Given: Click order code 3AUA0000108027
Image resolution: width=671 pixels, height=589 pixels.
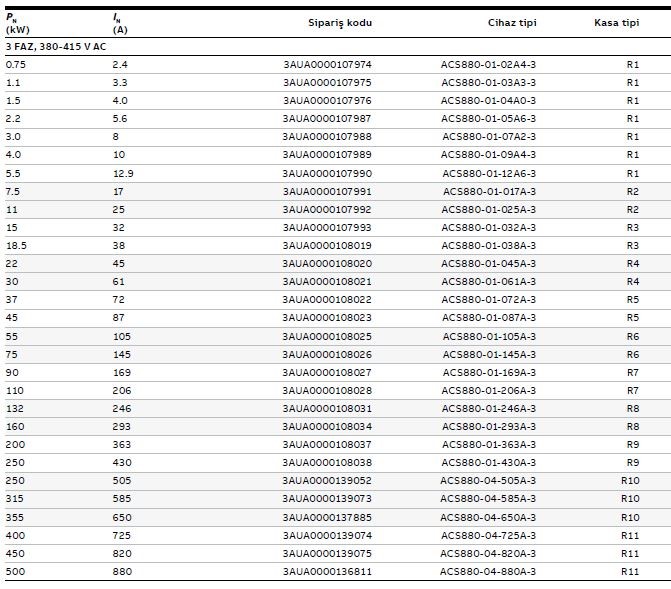Looking at the screenshot, I should coord(327,372).
